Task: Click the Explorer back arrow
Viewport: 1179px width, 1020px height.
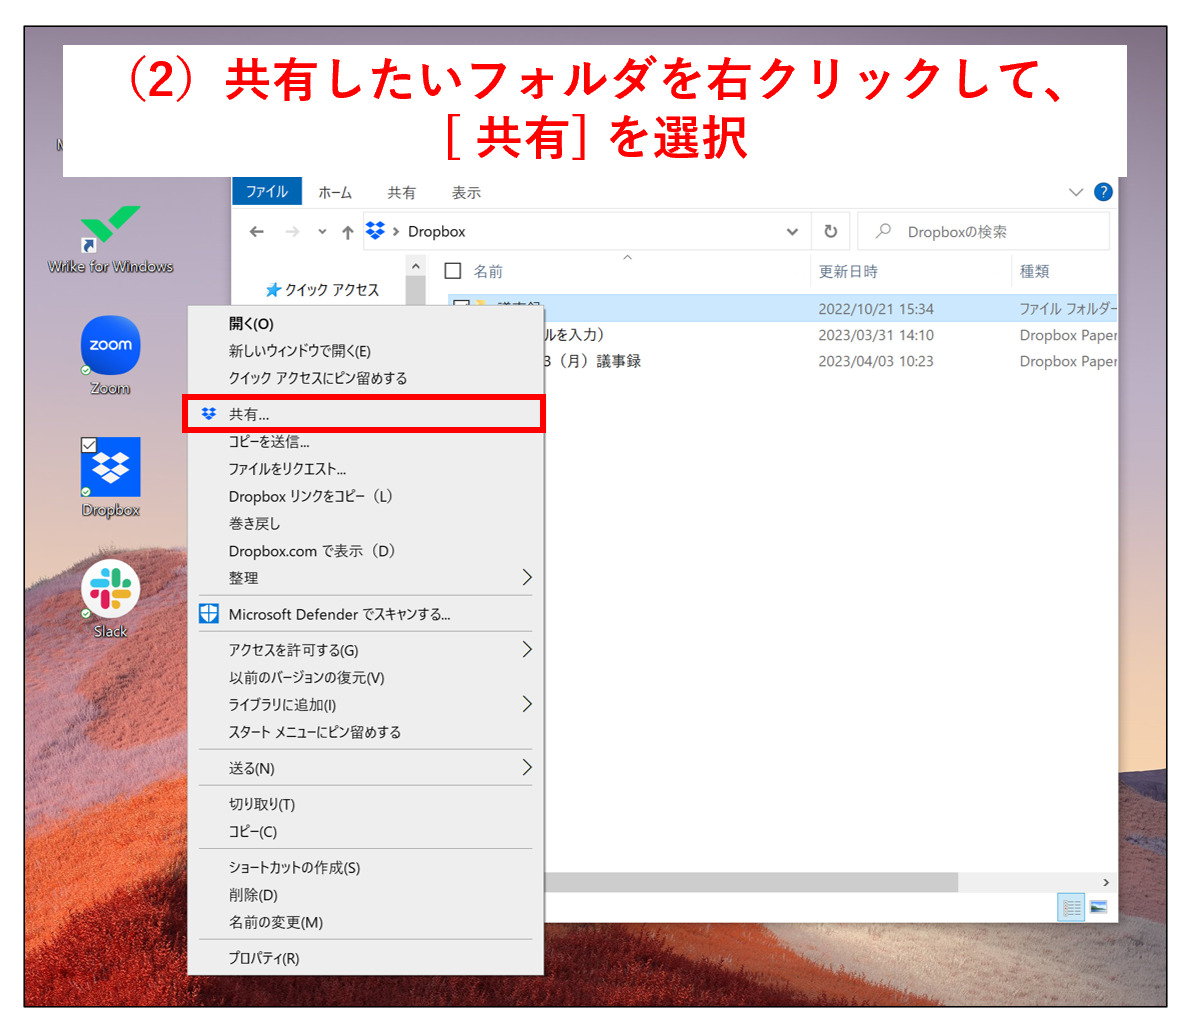Action: click(256, 232)
